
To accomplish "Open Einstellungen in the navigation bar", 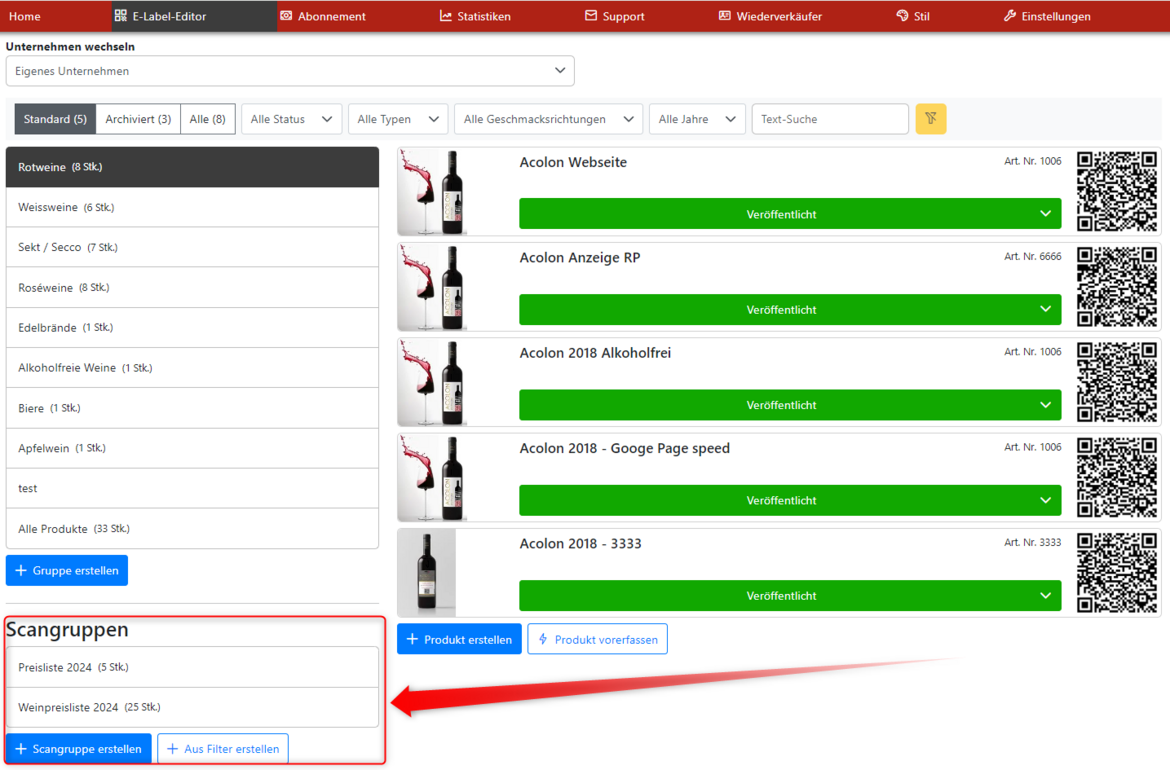I will coord(1048,16).
